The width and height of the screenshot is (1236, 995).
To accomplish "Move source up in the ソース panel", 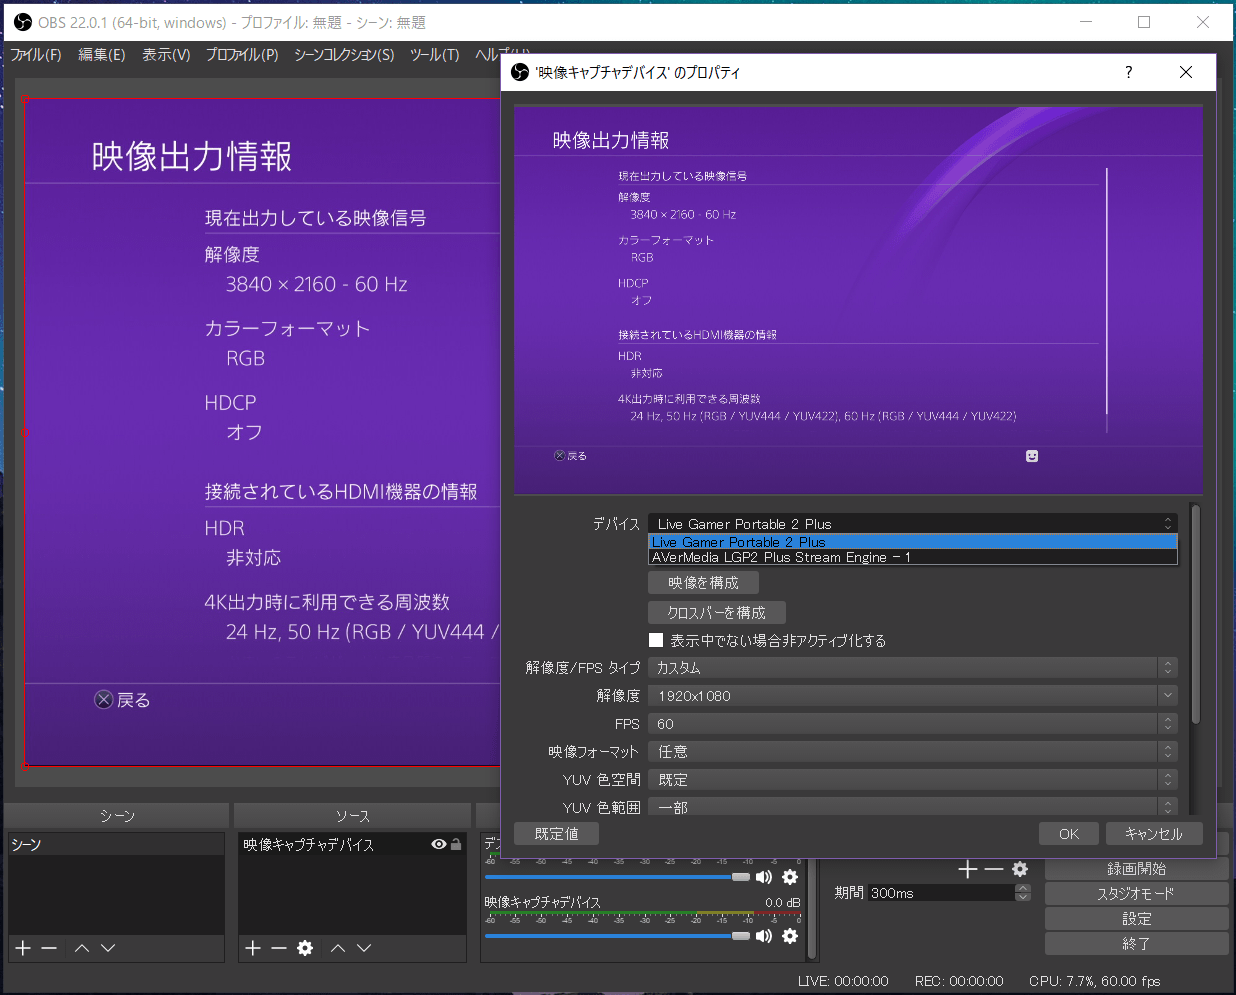I will tap(338, 948).
